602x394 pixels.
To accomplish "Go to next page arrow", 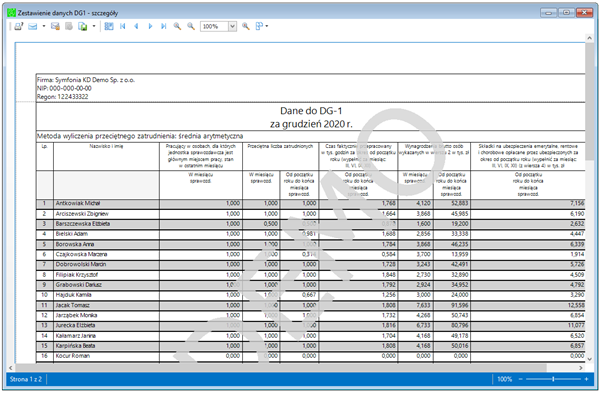I will pos(150,26).
